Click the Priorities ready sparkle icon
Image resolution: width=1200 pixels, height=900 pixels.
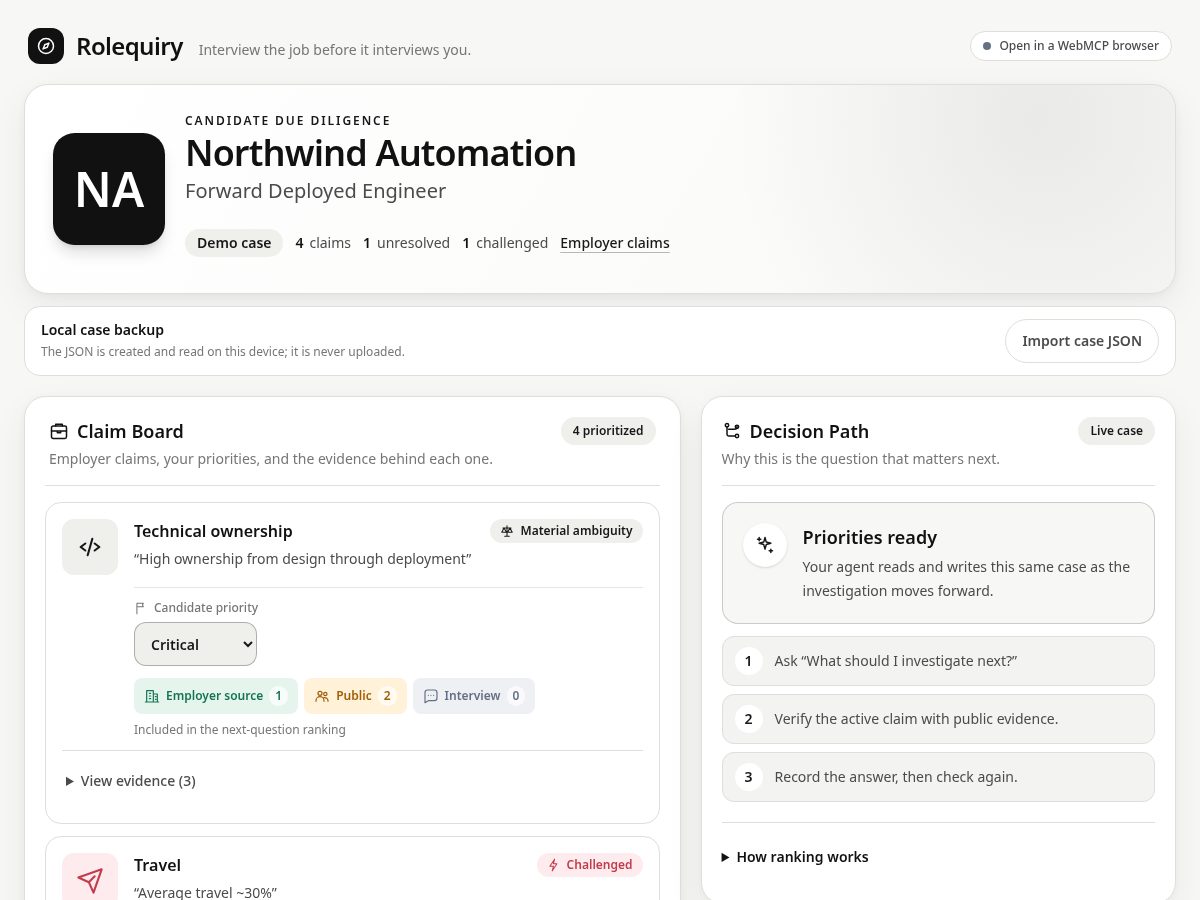(765, 545)
